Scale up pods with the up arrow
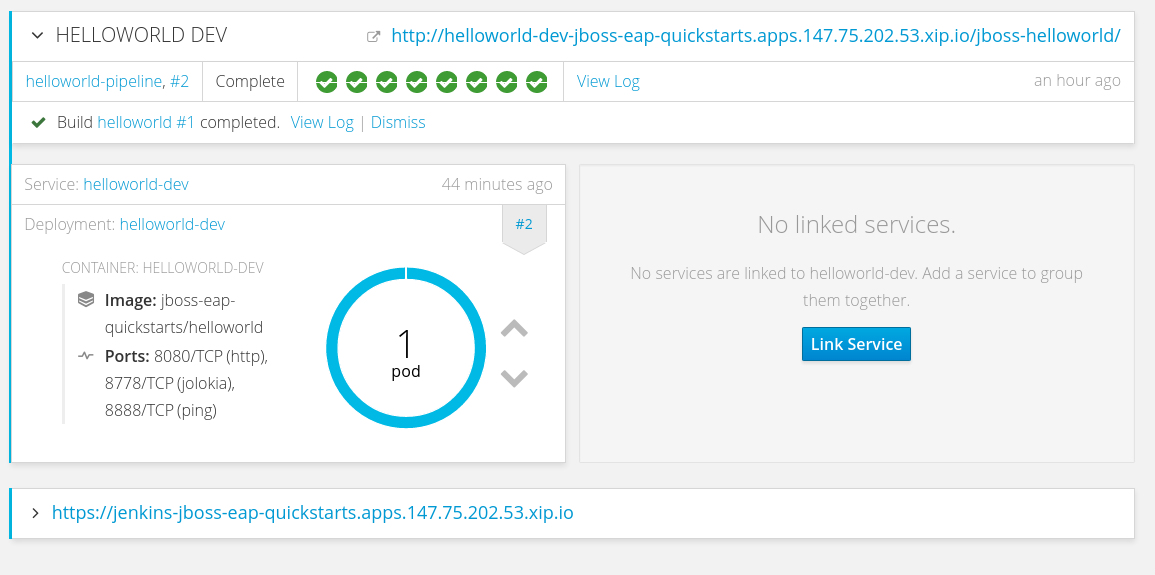This screenshot has width=1155, height=575. click(x=514, y=328)
